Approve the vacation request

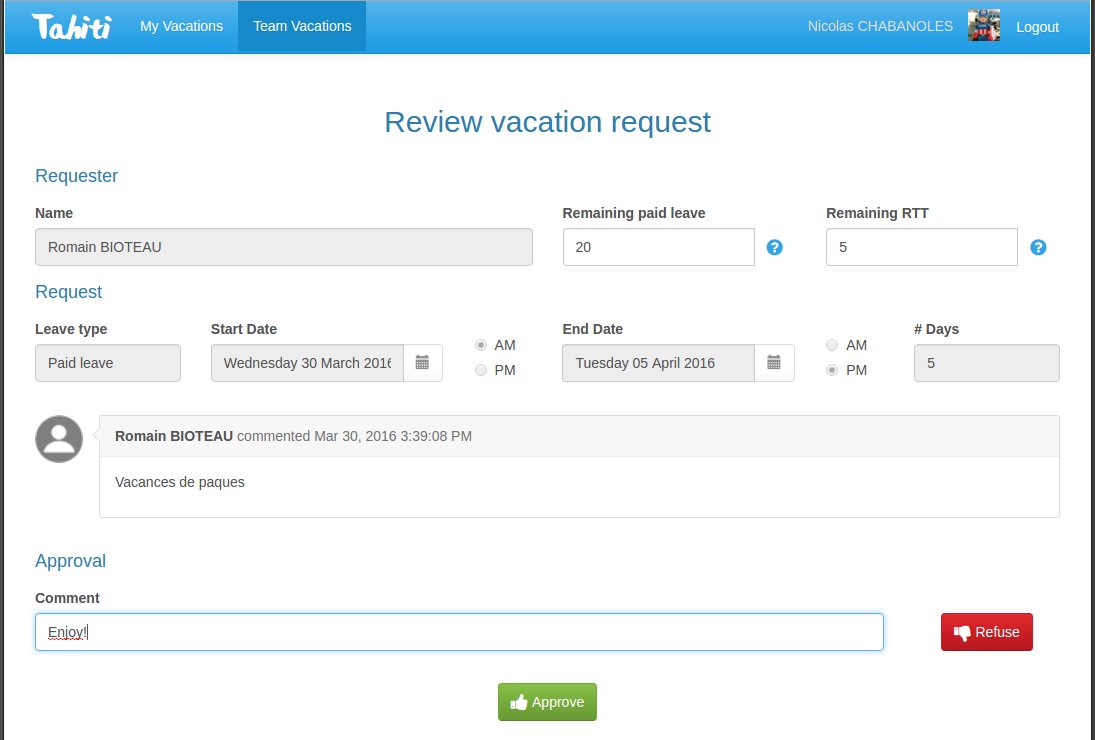[547, 702]
